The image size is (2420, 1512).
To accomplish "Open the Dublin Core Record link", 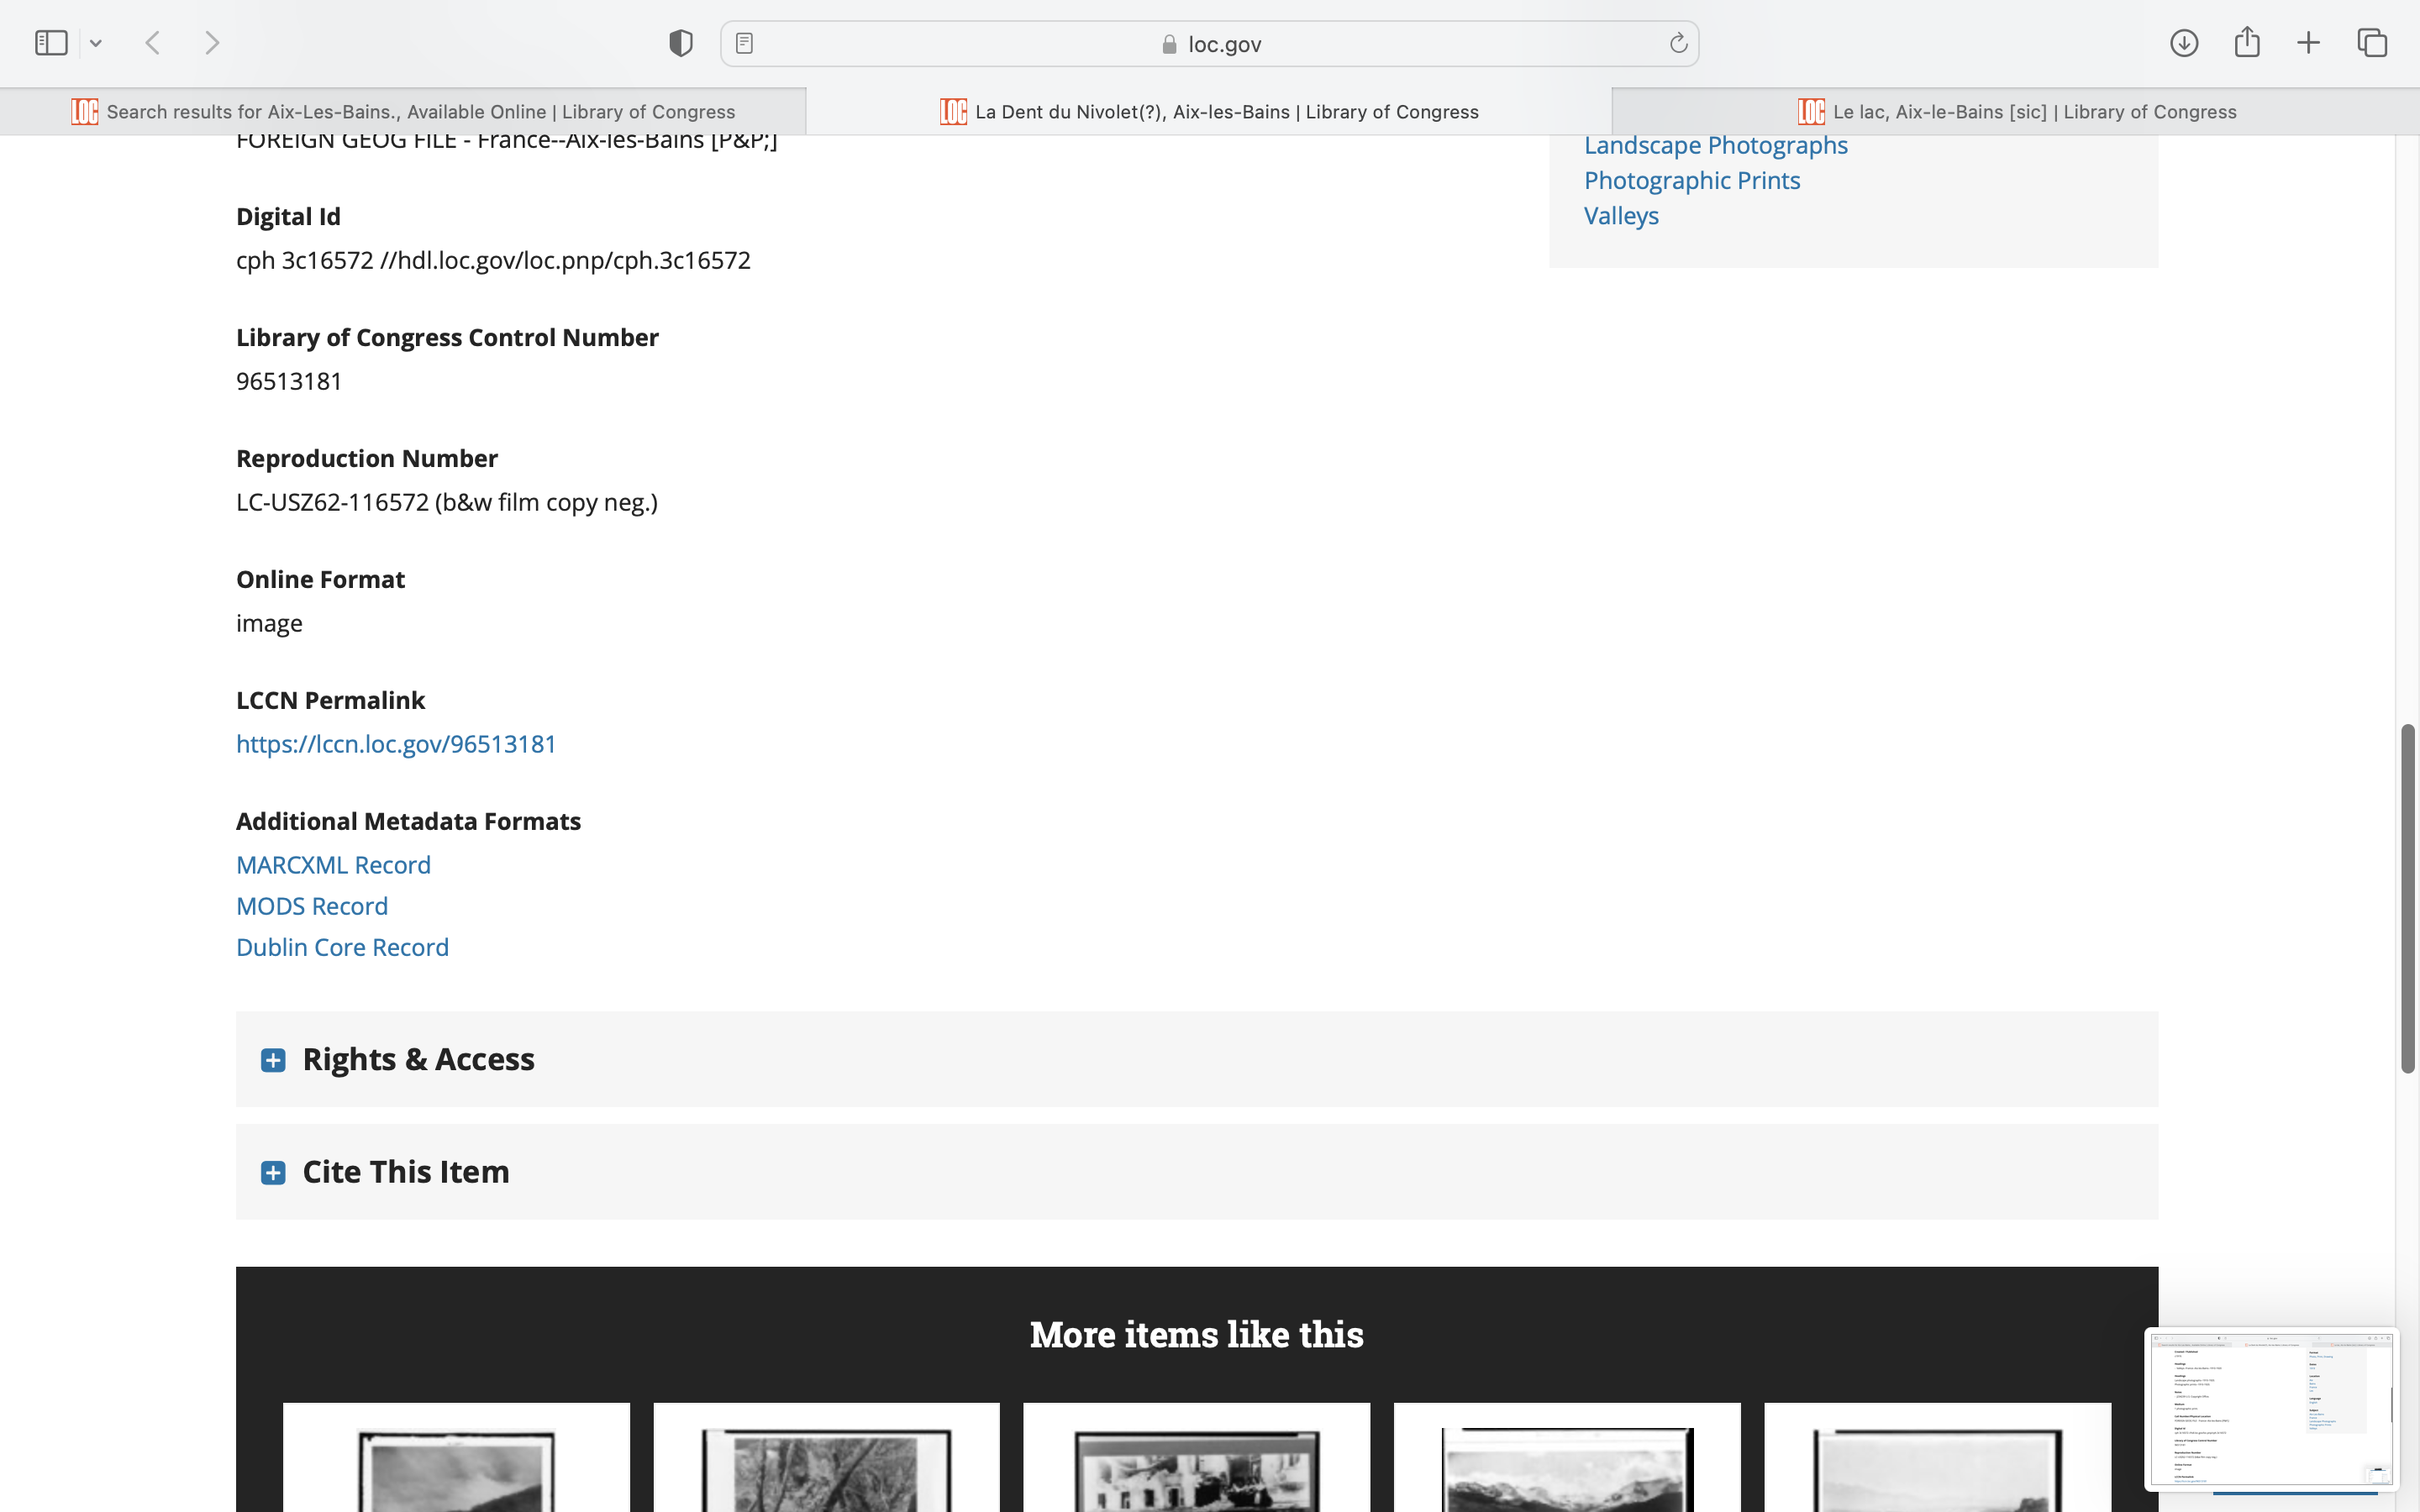I will [x=342, y=947].
